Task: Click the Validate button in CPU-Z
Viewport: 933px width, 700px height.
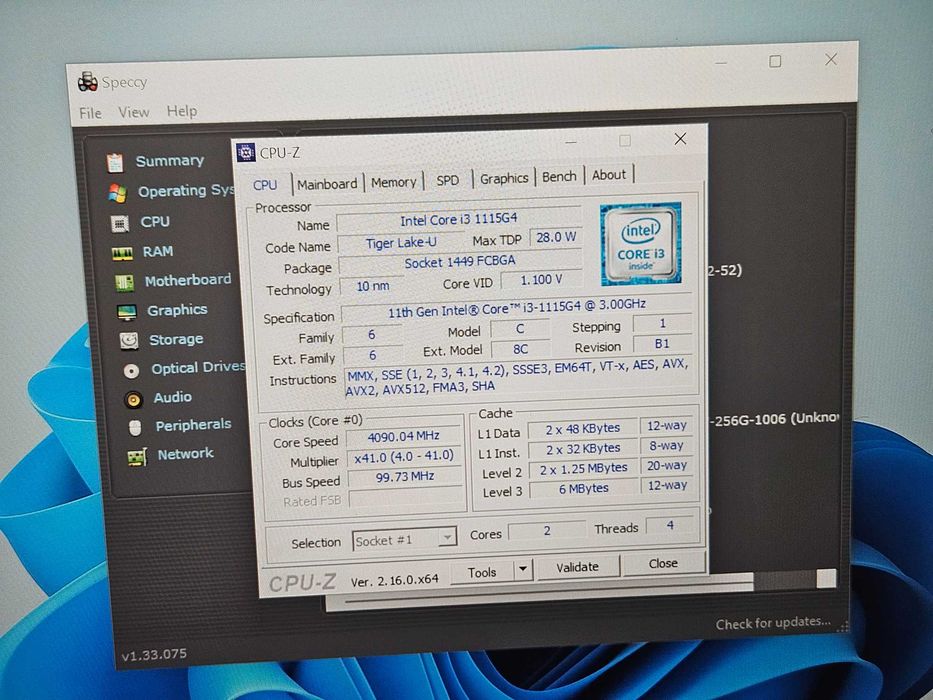Action: (577, 567)
